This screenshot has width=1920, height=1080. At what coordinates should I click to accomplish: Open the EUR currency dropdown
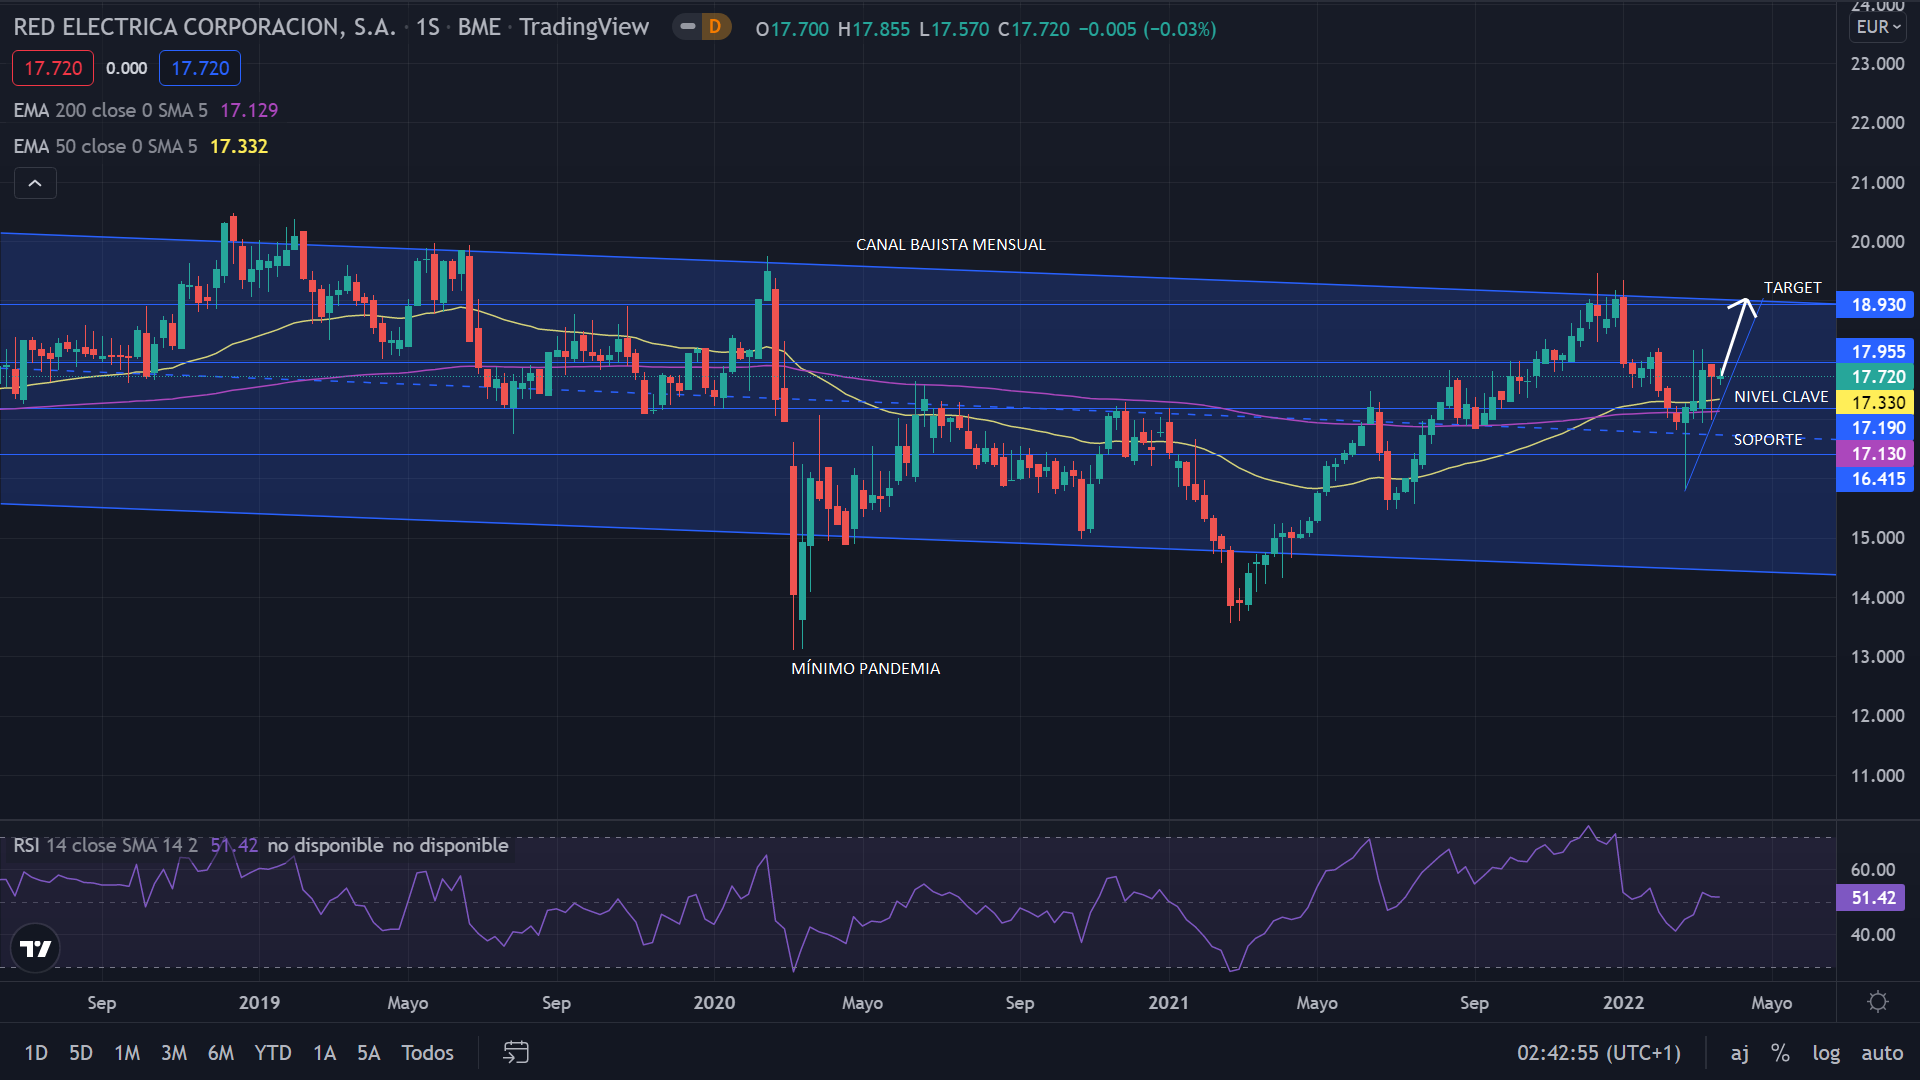tap(1878, 27)
